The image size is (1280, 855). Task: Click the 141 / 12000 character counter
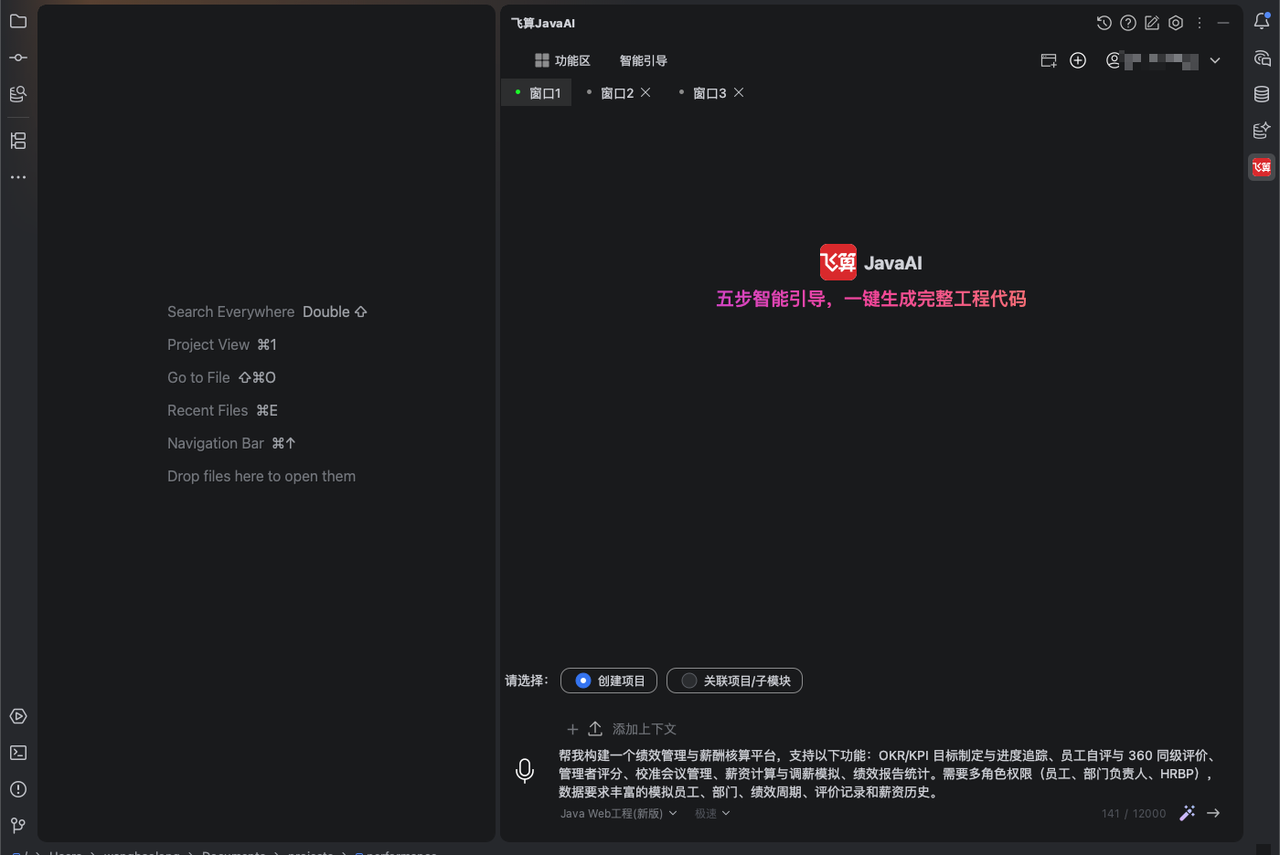tap(1134, 814)
